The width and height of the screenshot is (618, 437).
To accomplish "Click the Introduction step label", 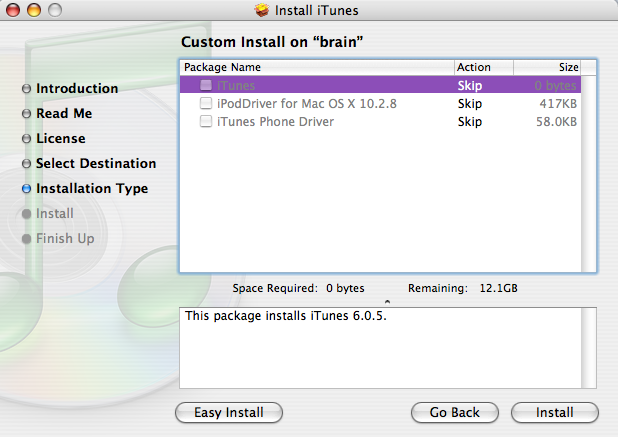I will [x=77, y=89].
